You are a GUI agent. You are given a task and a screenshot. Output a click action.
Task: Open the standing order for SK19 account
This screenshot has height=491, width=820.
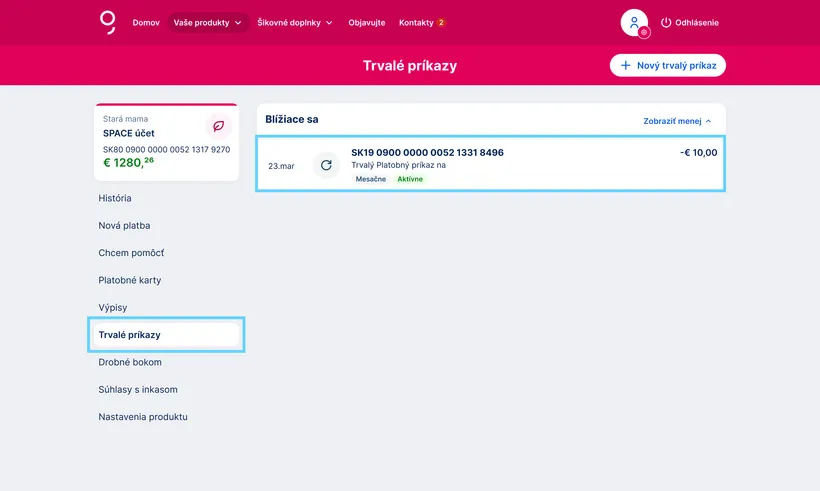pos(490,164)
